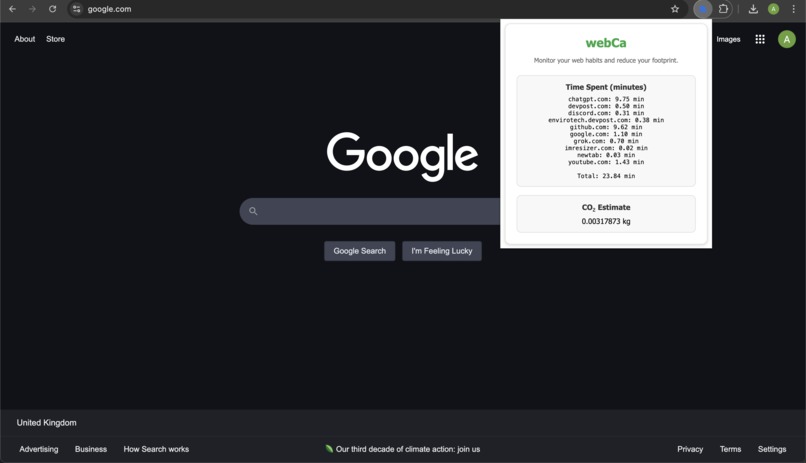Open site information icon beside google.com

77,9
